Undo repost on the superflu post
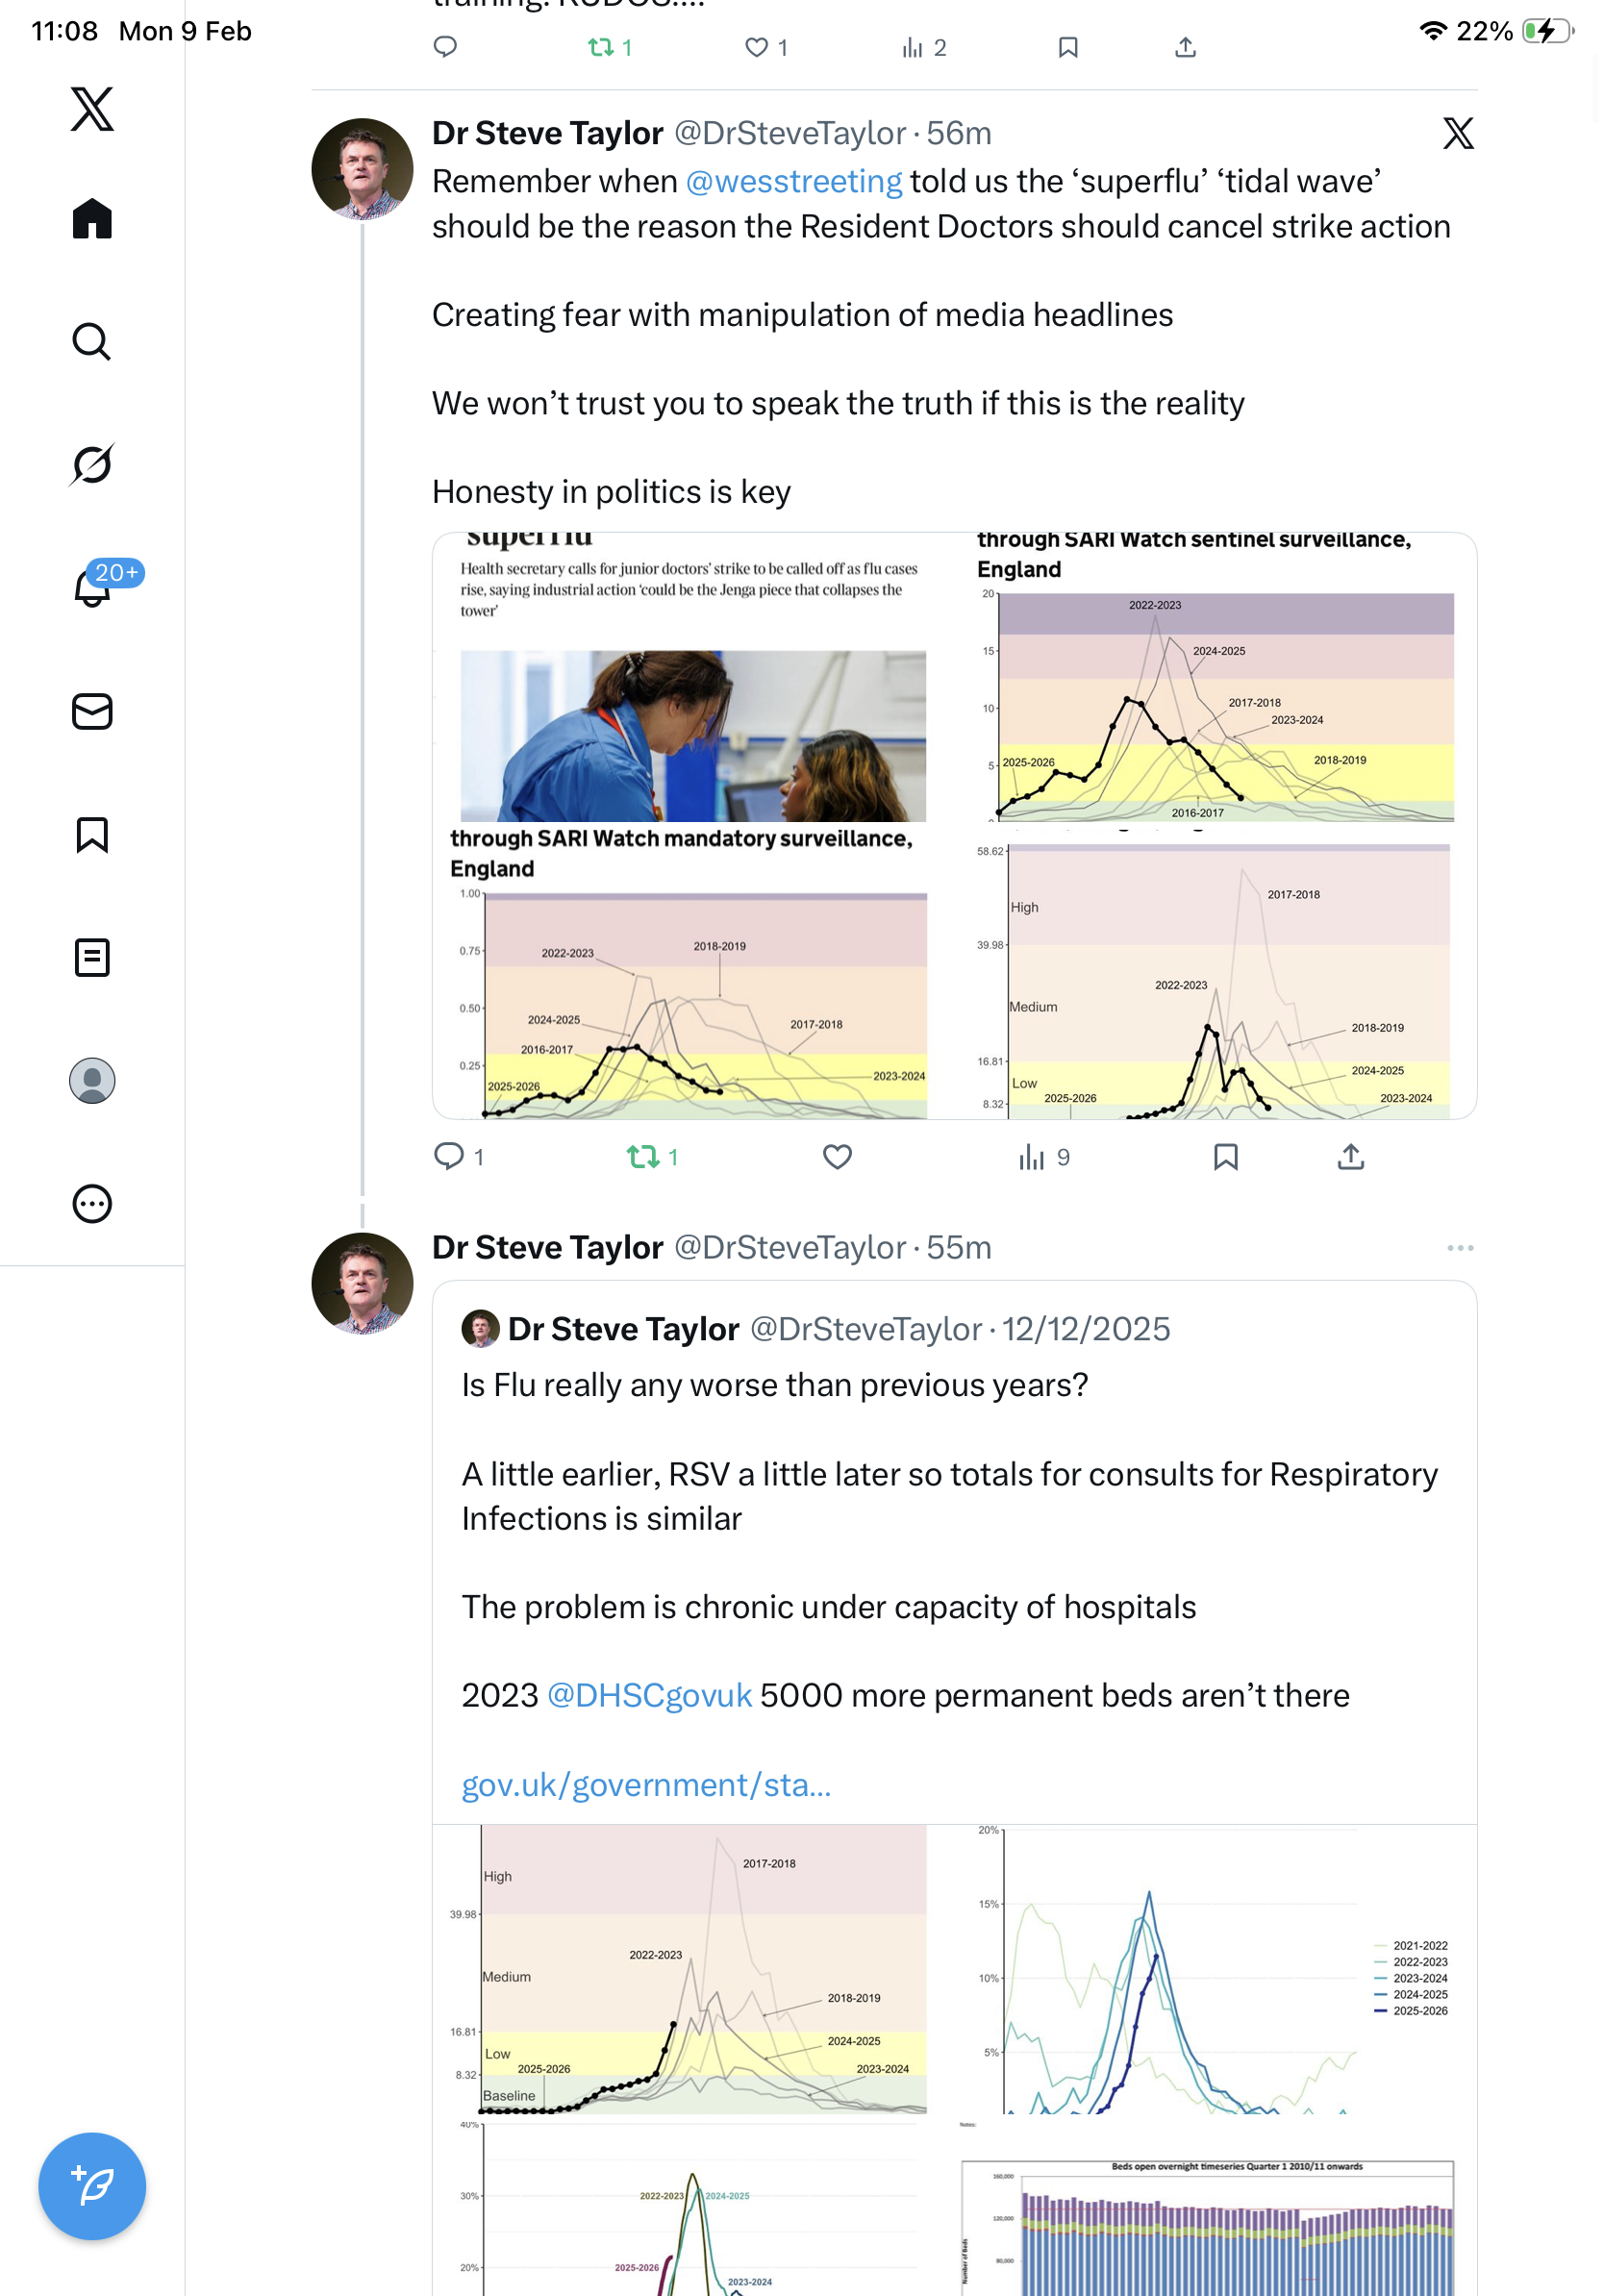1604x2296 pixels. (x=642, y=1157)
